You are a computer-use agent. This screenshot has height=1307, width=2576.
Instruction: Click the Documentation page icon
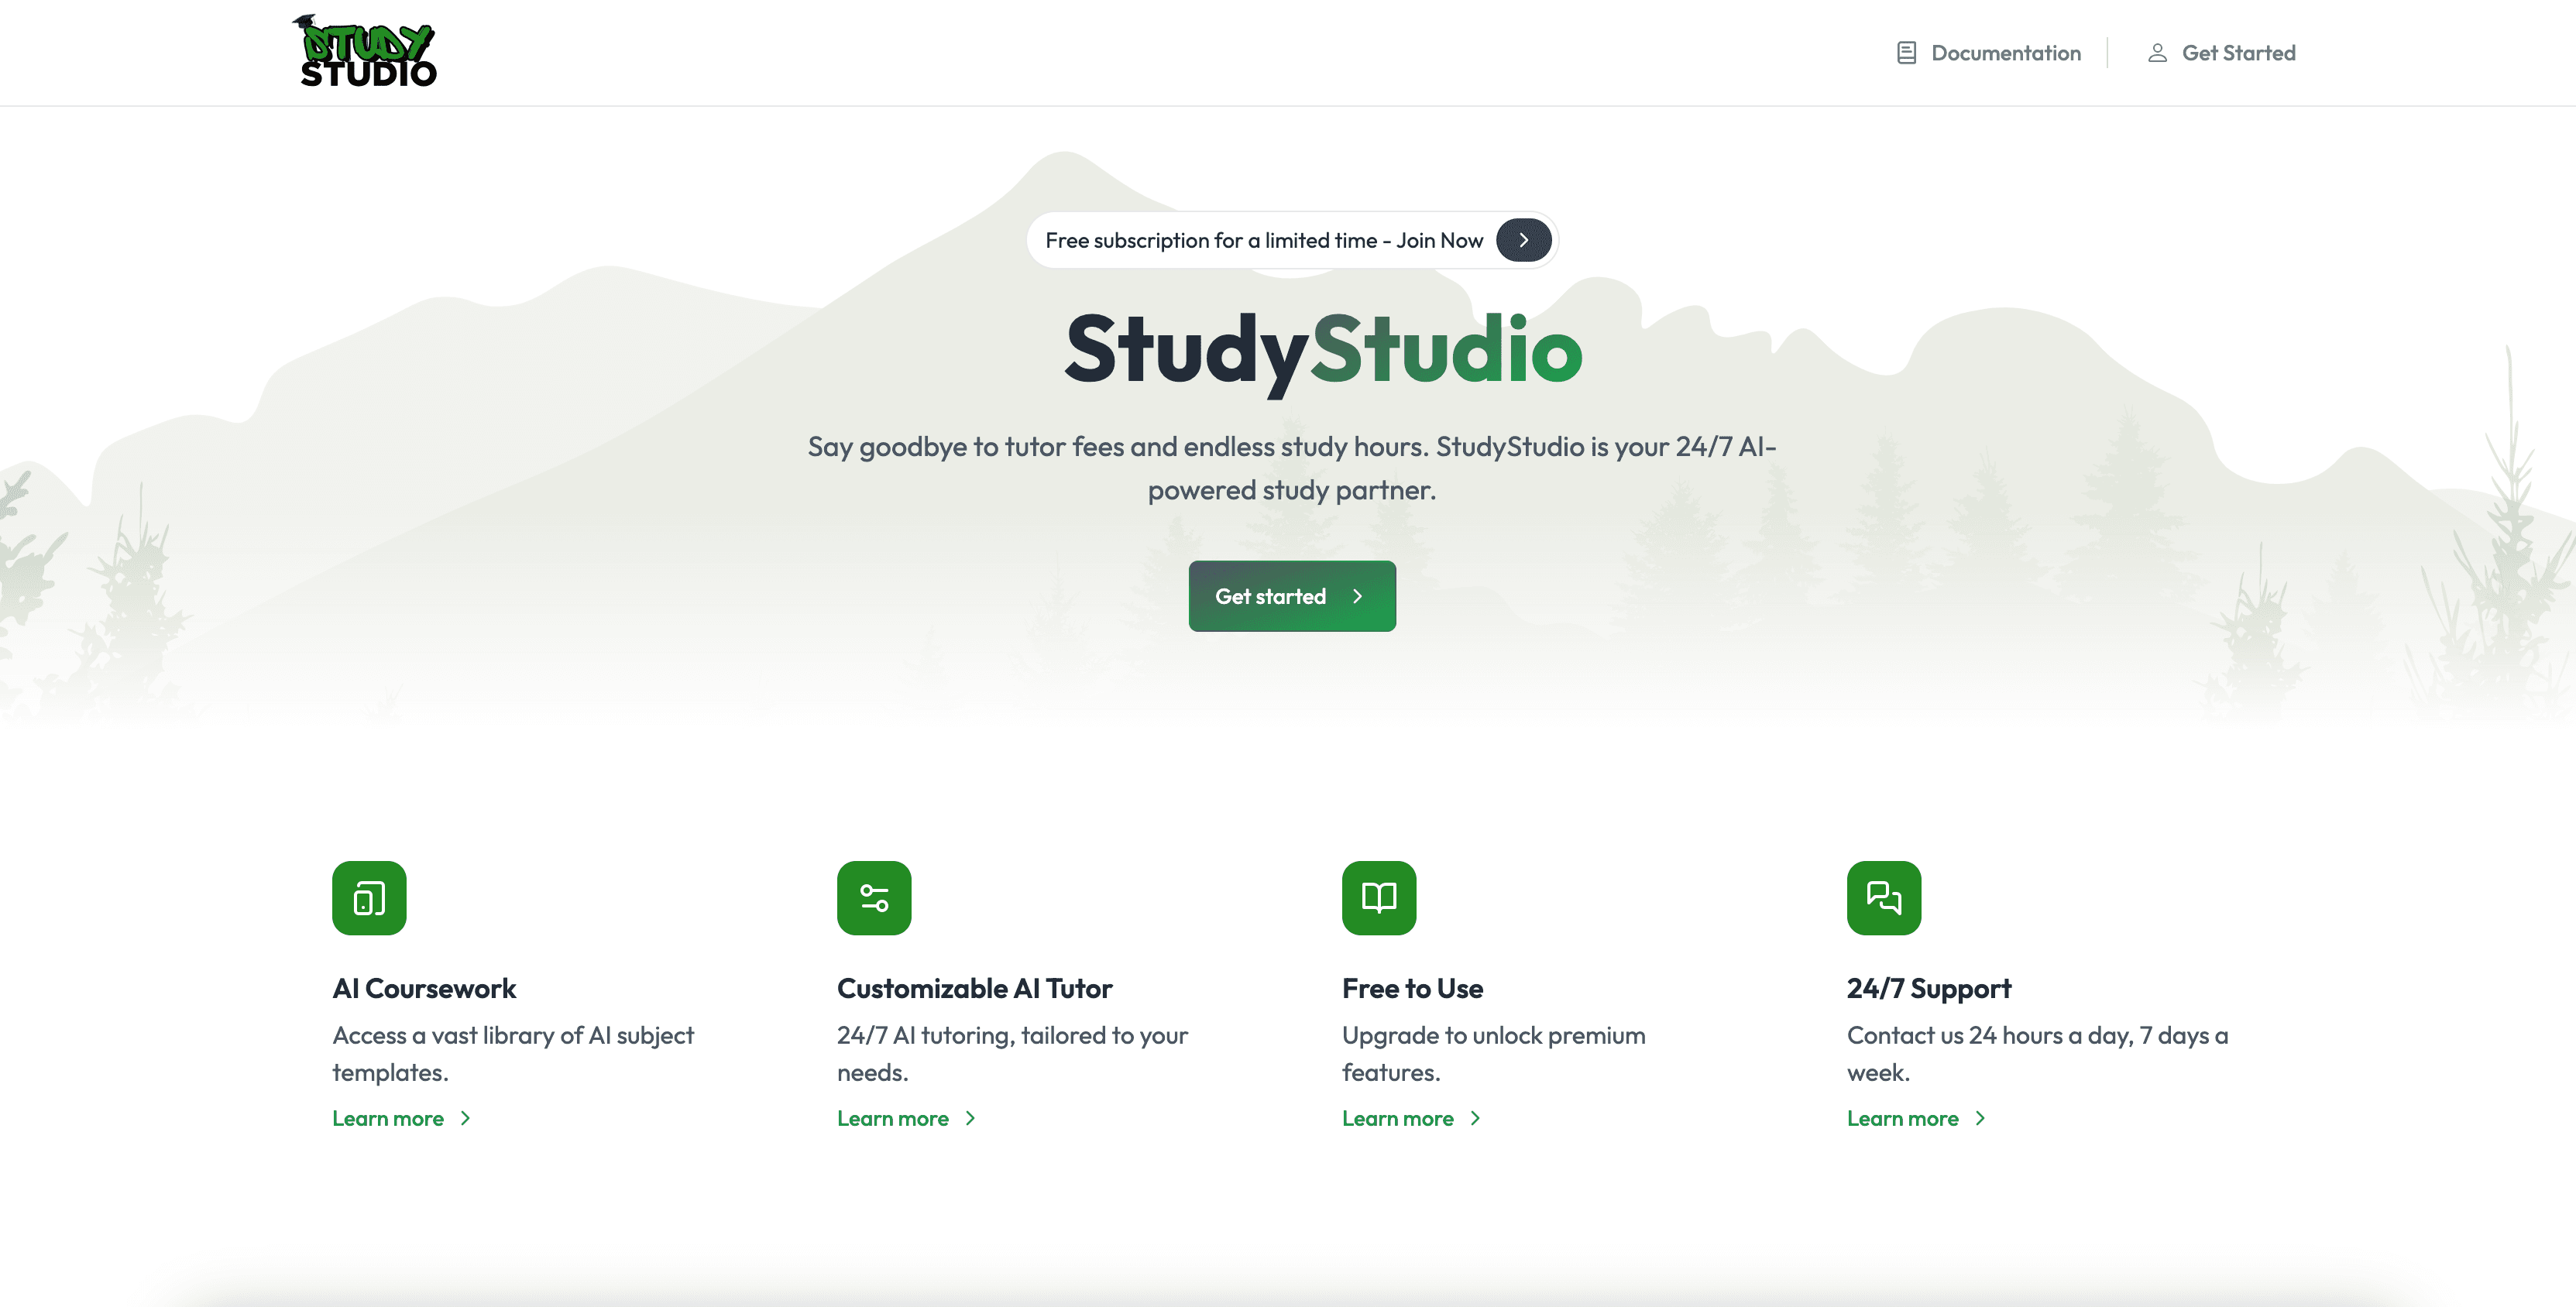point(1906,53)
